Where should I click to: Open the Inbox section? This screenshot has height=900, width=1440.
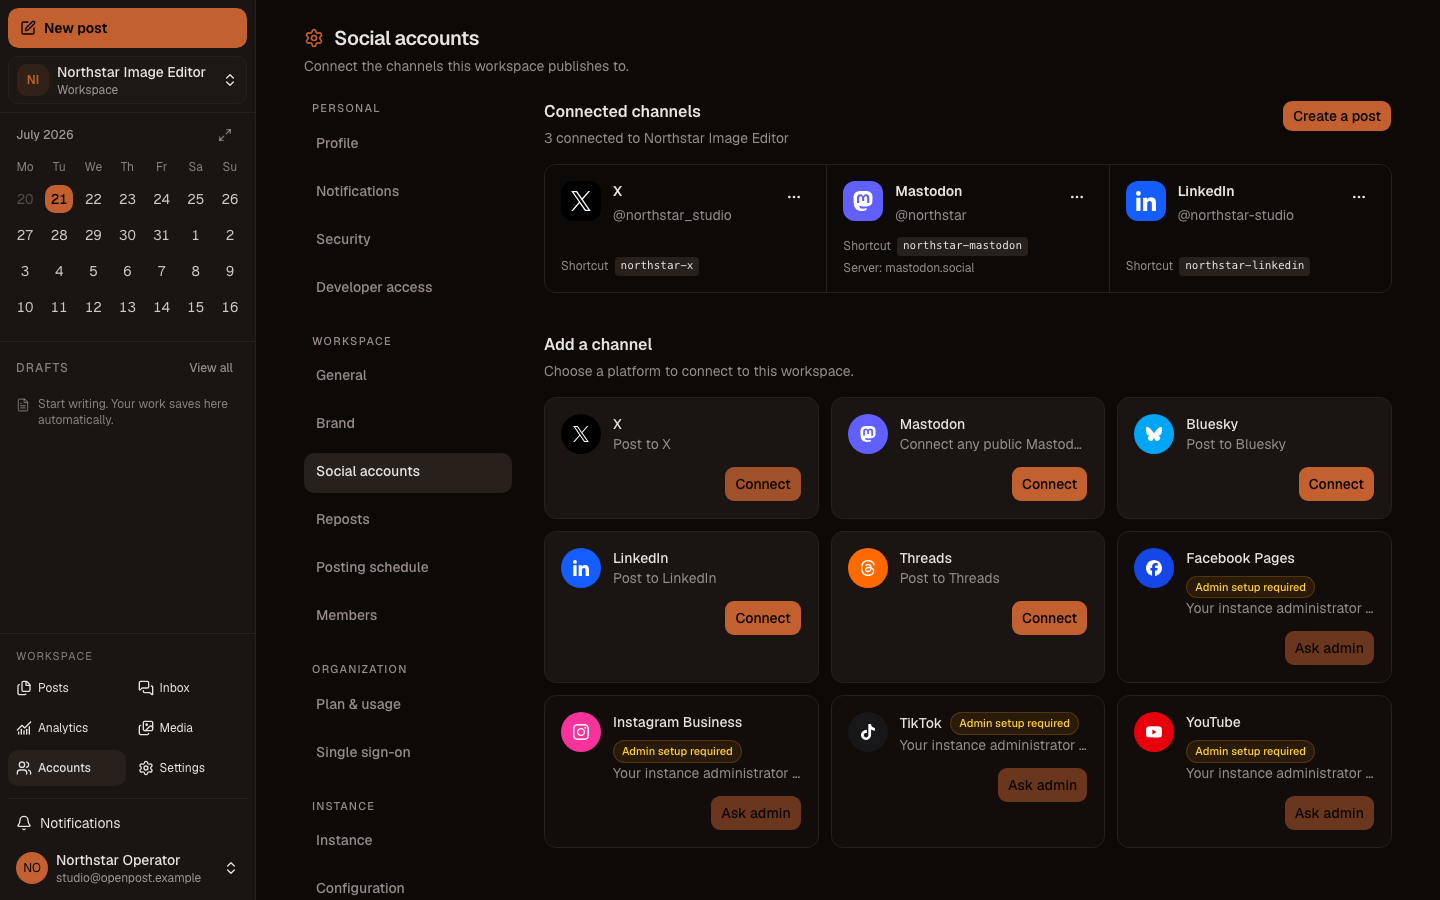click(188, 688)
